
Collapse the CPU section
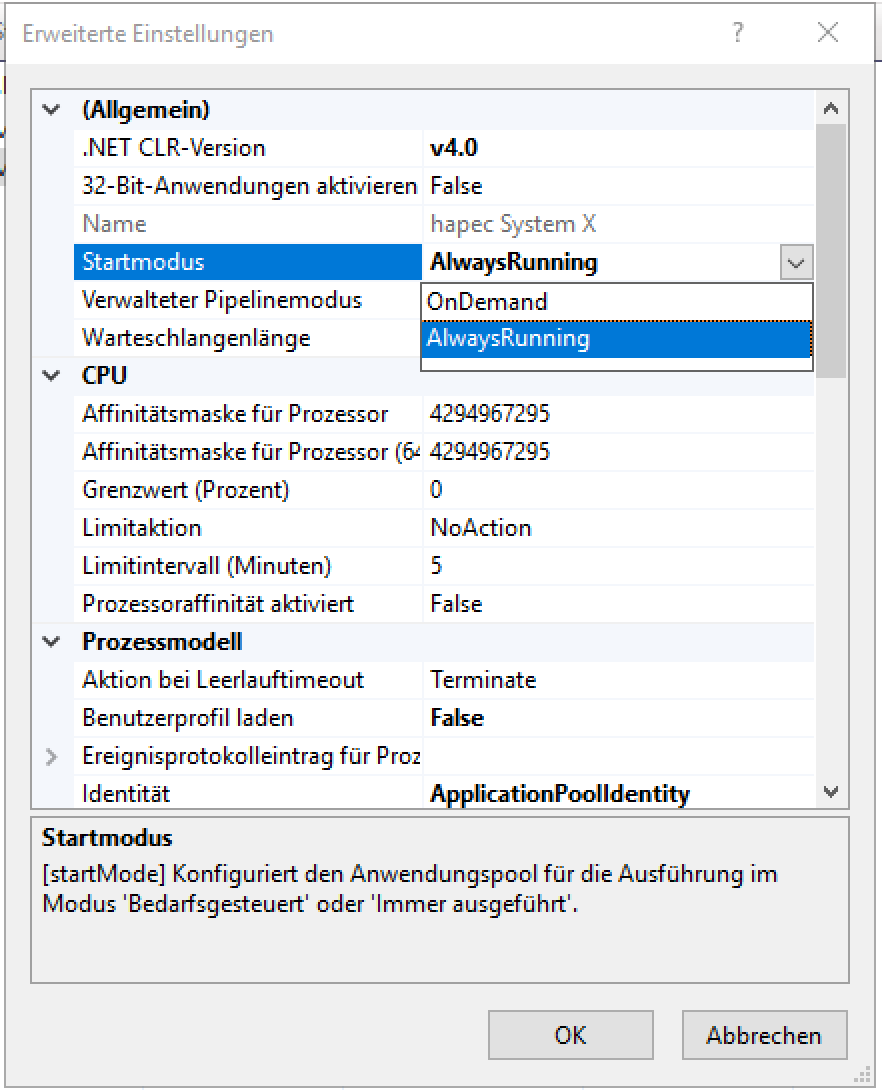pyautogui.click(x=52, y=376)
